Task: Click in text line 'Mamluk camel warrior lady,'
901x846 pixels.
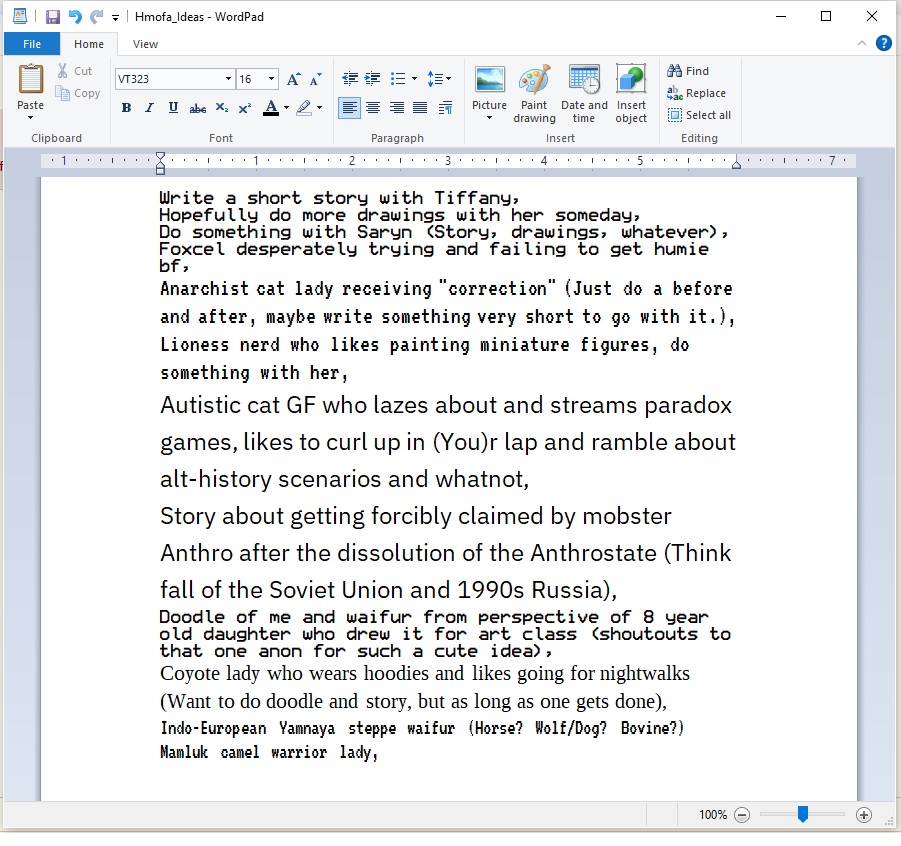Action: pyautogui.click(x=268, y=752)
